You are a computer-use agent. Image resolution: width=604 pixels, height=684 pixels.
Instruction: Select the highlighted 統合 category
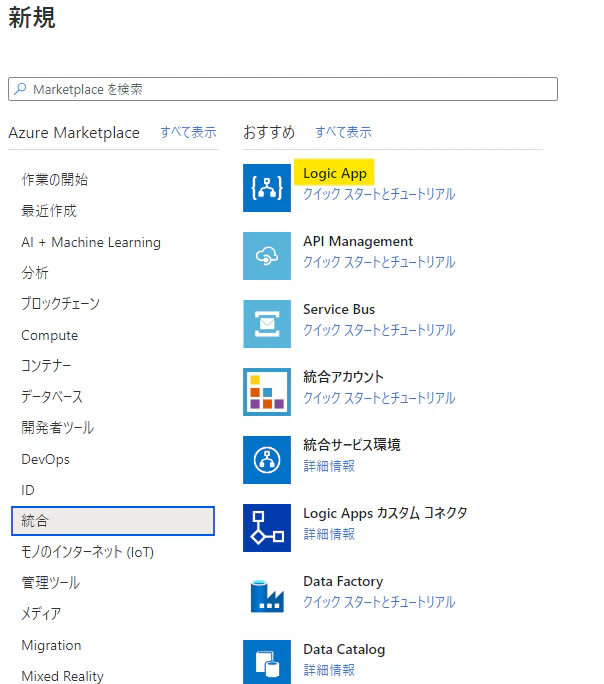(113, 521)
